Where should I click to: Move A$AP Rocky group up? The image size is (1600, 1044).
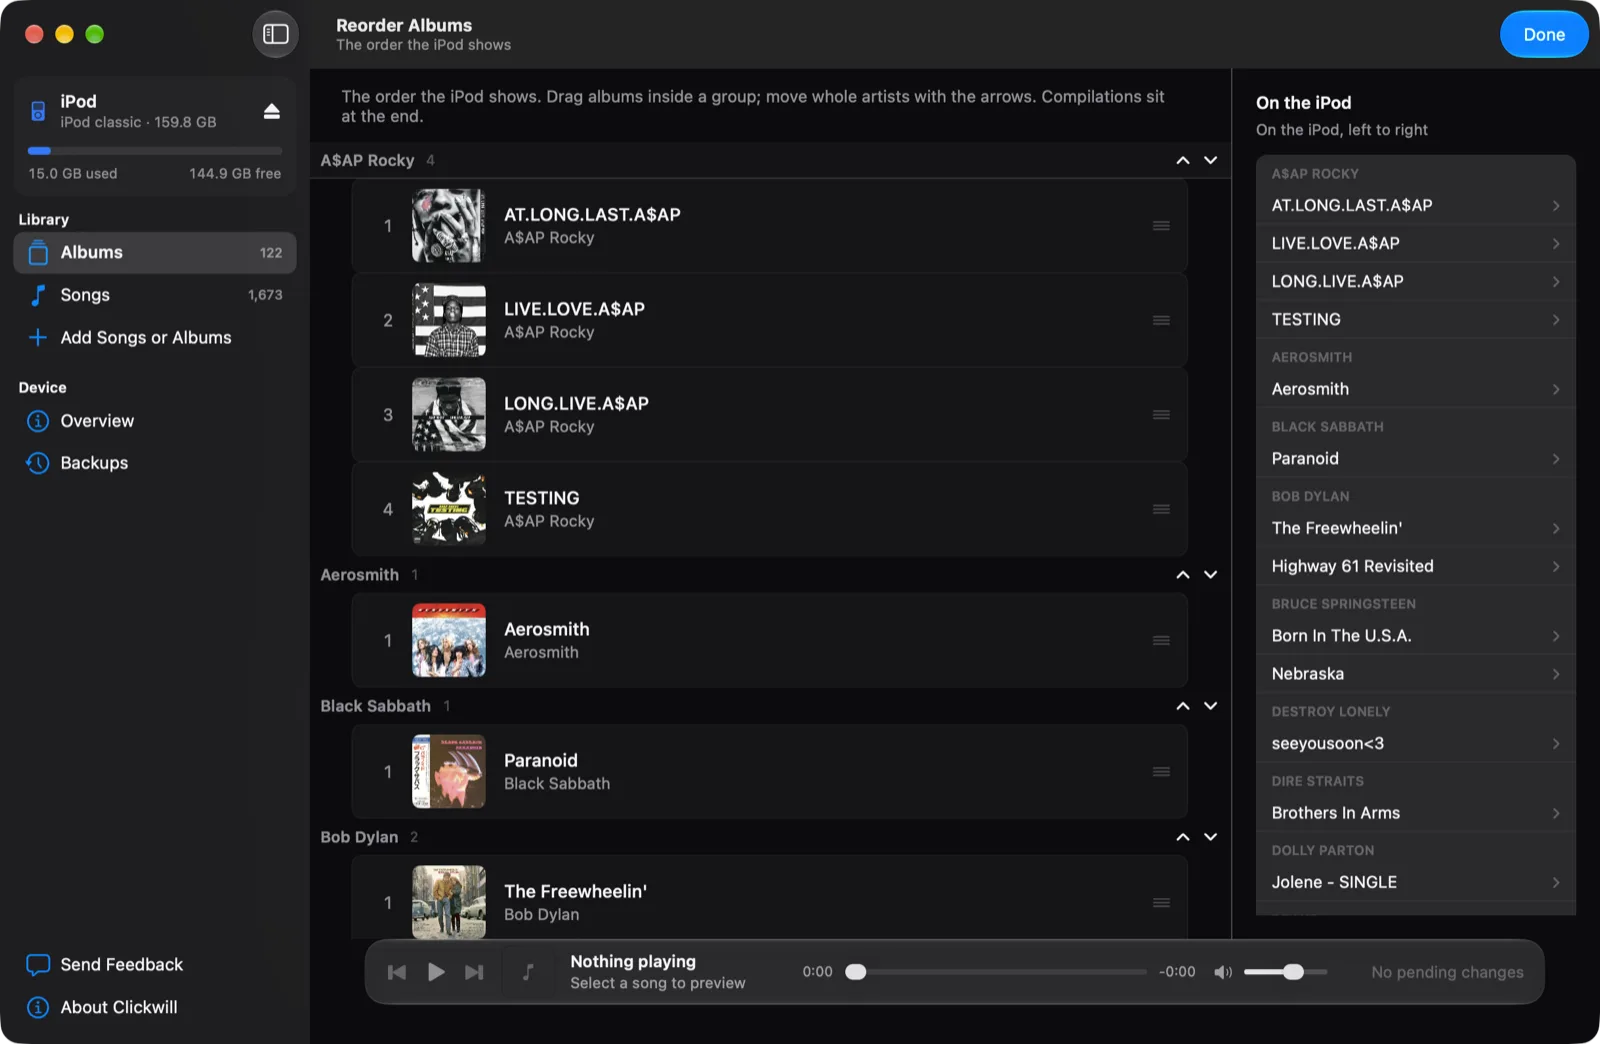(1183, 160)
